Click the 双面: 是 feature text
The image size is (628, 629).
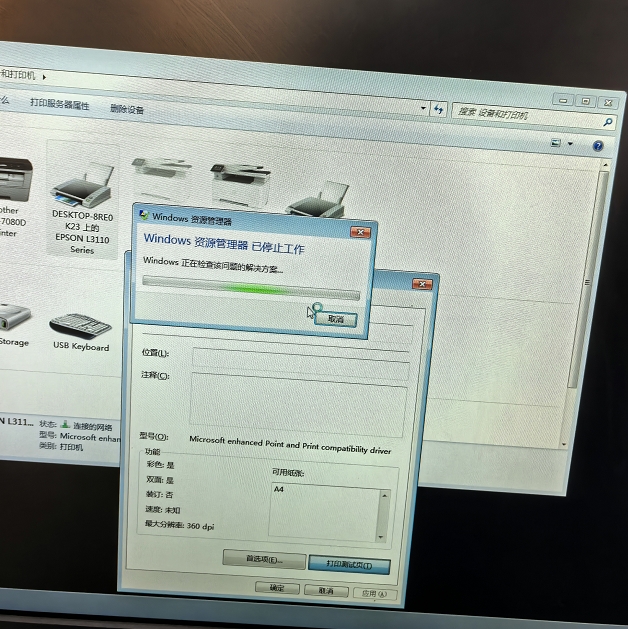pos(160,480)
